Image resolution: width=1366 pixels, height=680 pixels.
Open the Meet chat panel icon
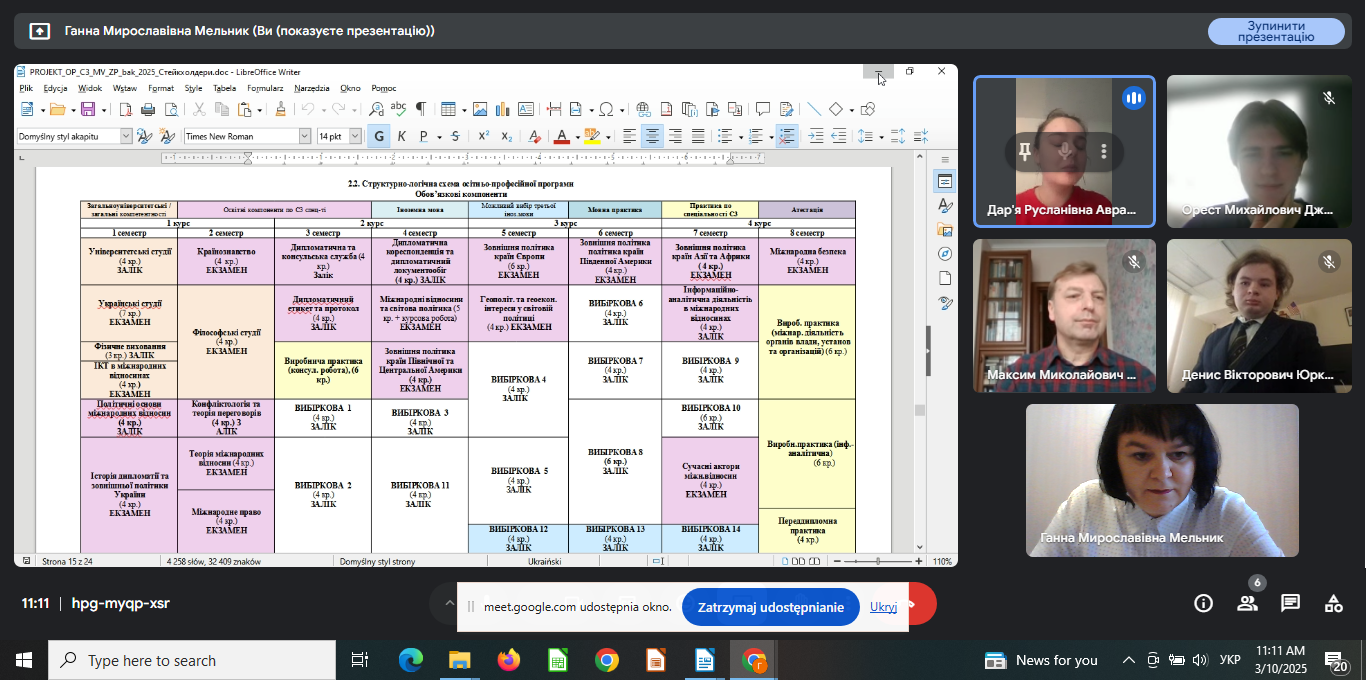[x=1290, y=603]
